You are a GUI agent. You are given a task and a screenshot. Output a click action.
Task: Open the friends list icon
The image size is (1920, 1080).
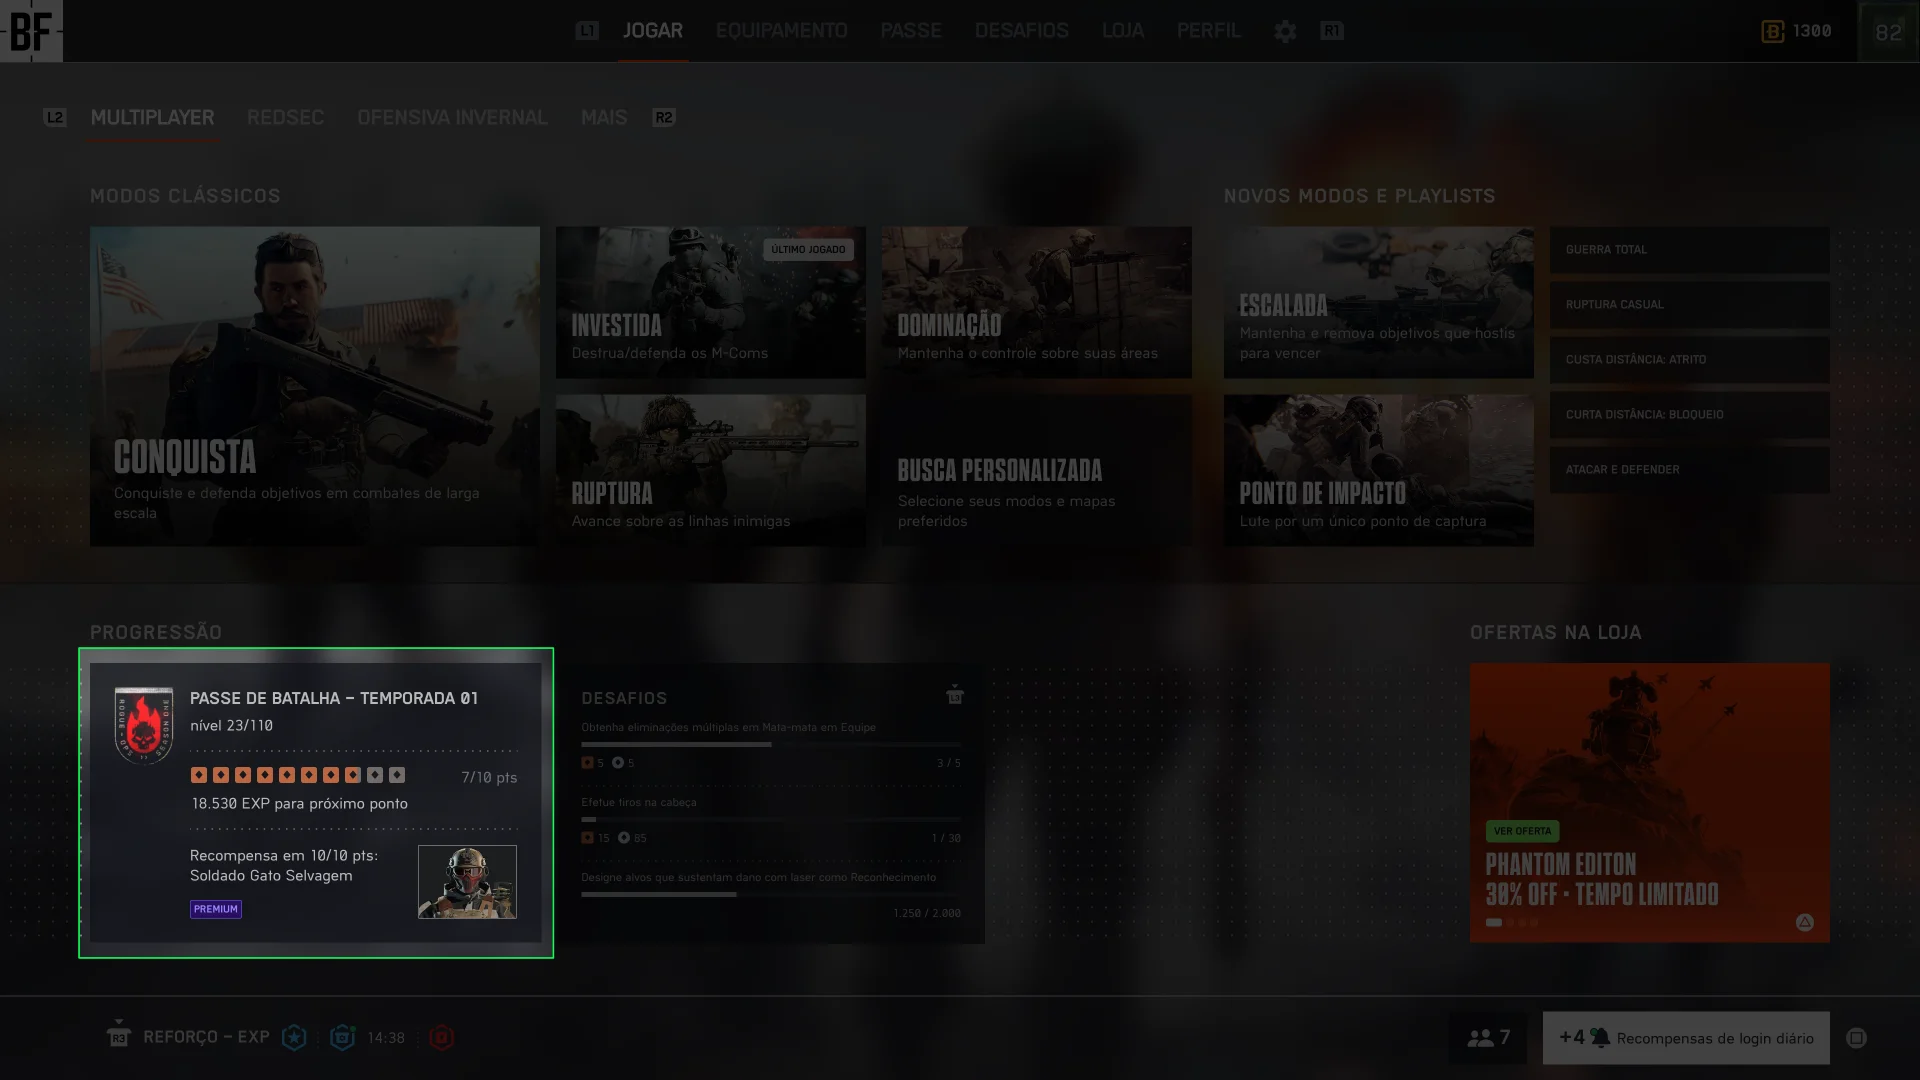(x=1480, y=1038)
